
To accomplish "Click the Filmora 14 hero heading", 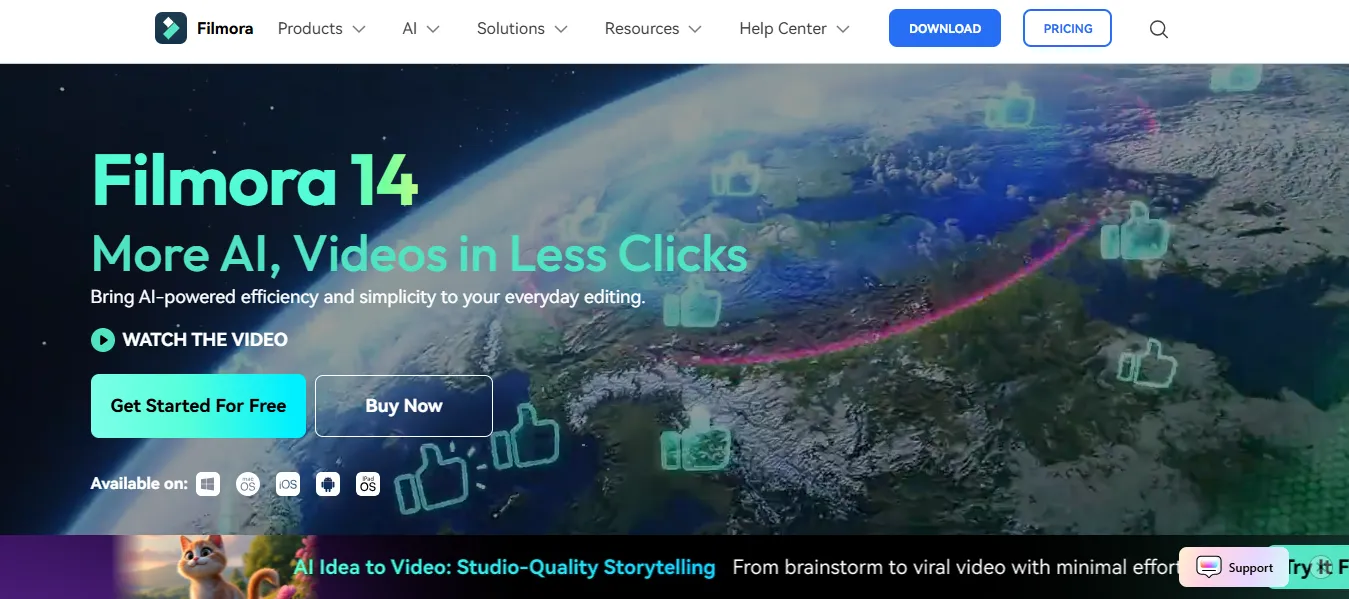I will 254,180.
